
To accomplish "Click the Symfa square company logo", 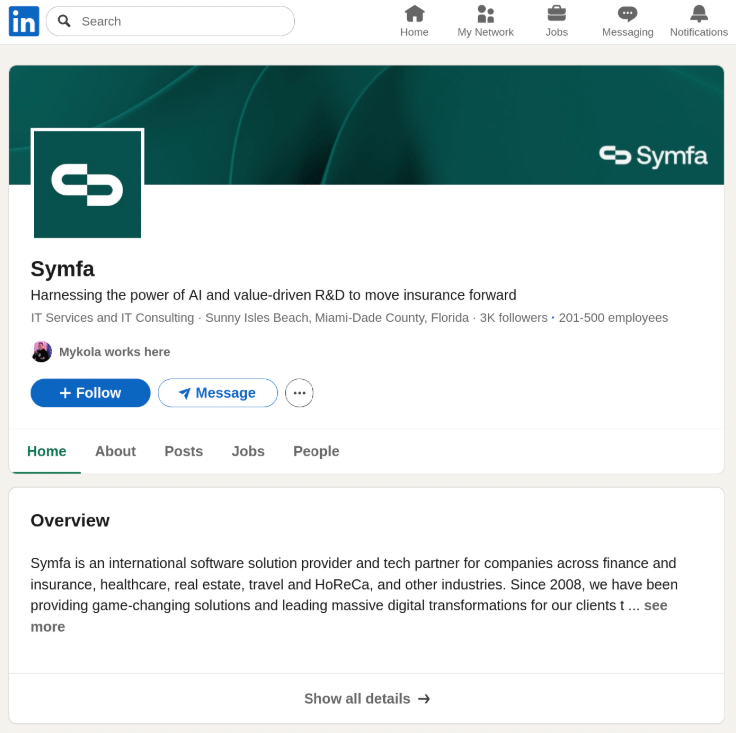I will pos(87,183).
